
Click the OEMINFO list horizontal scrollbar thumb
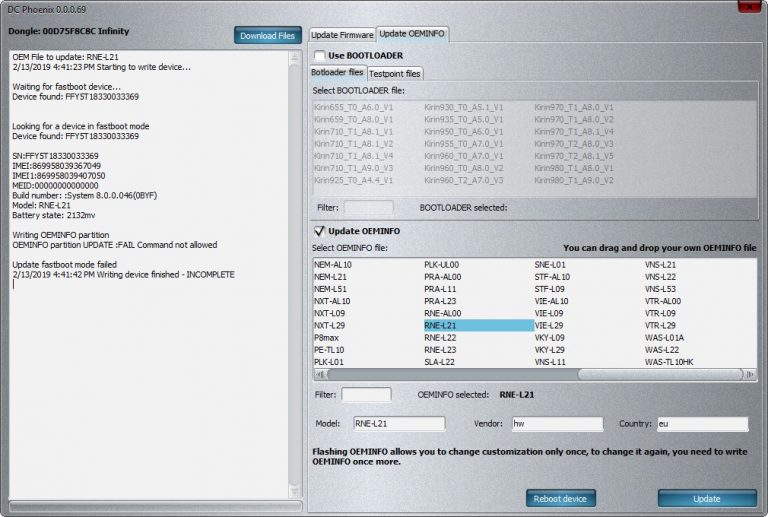[660, 375]
